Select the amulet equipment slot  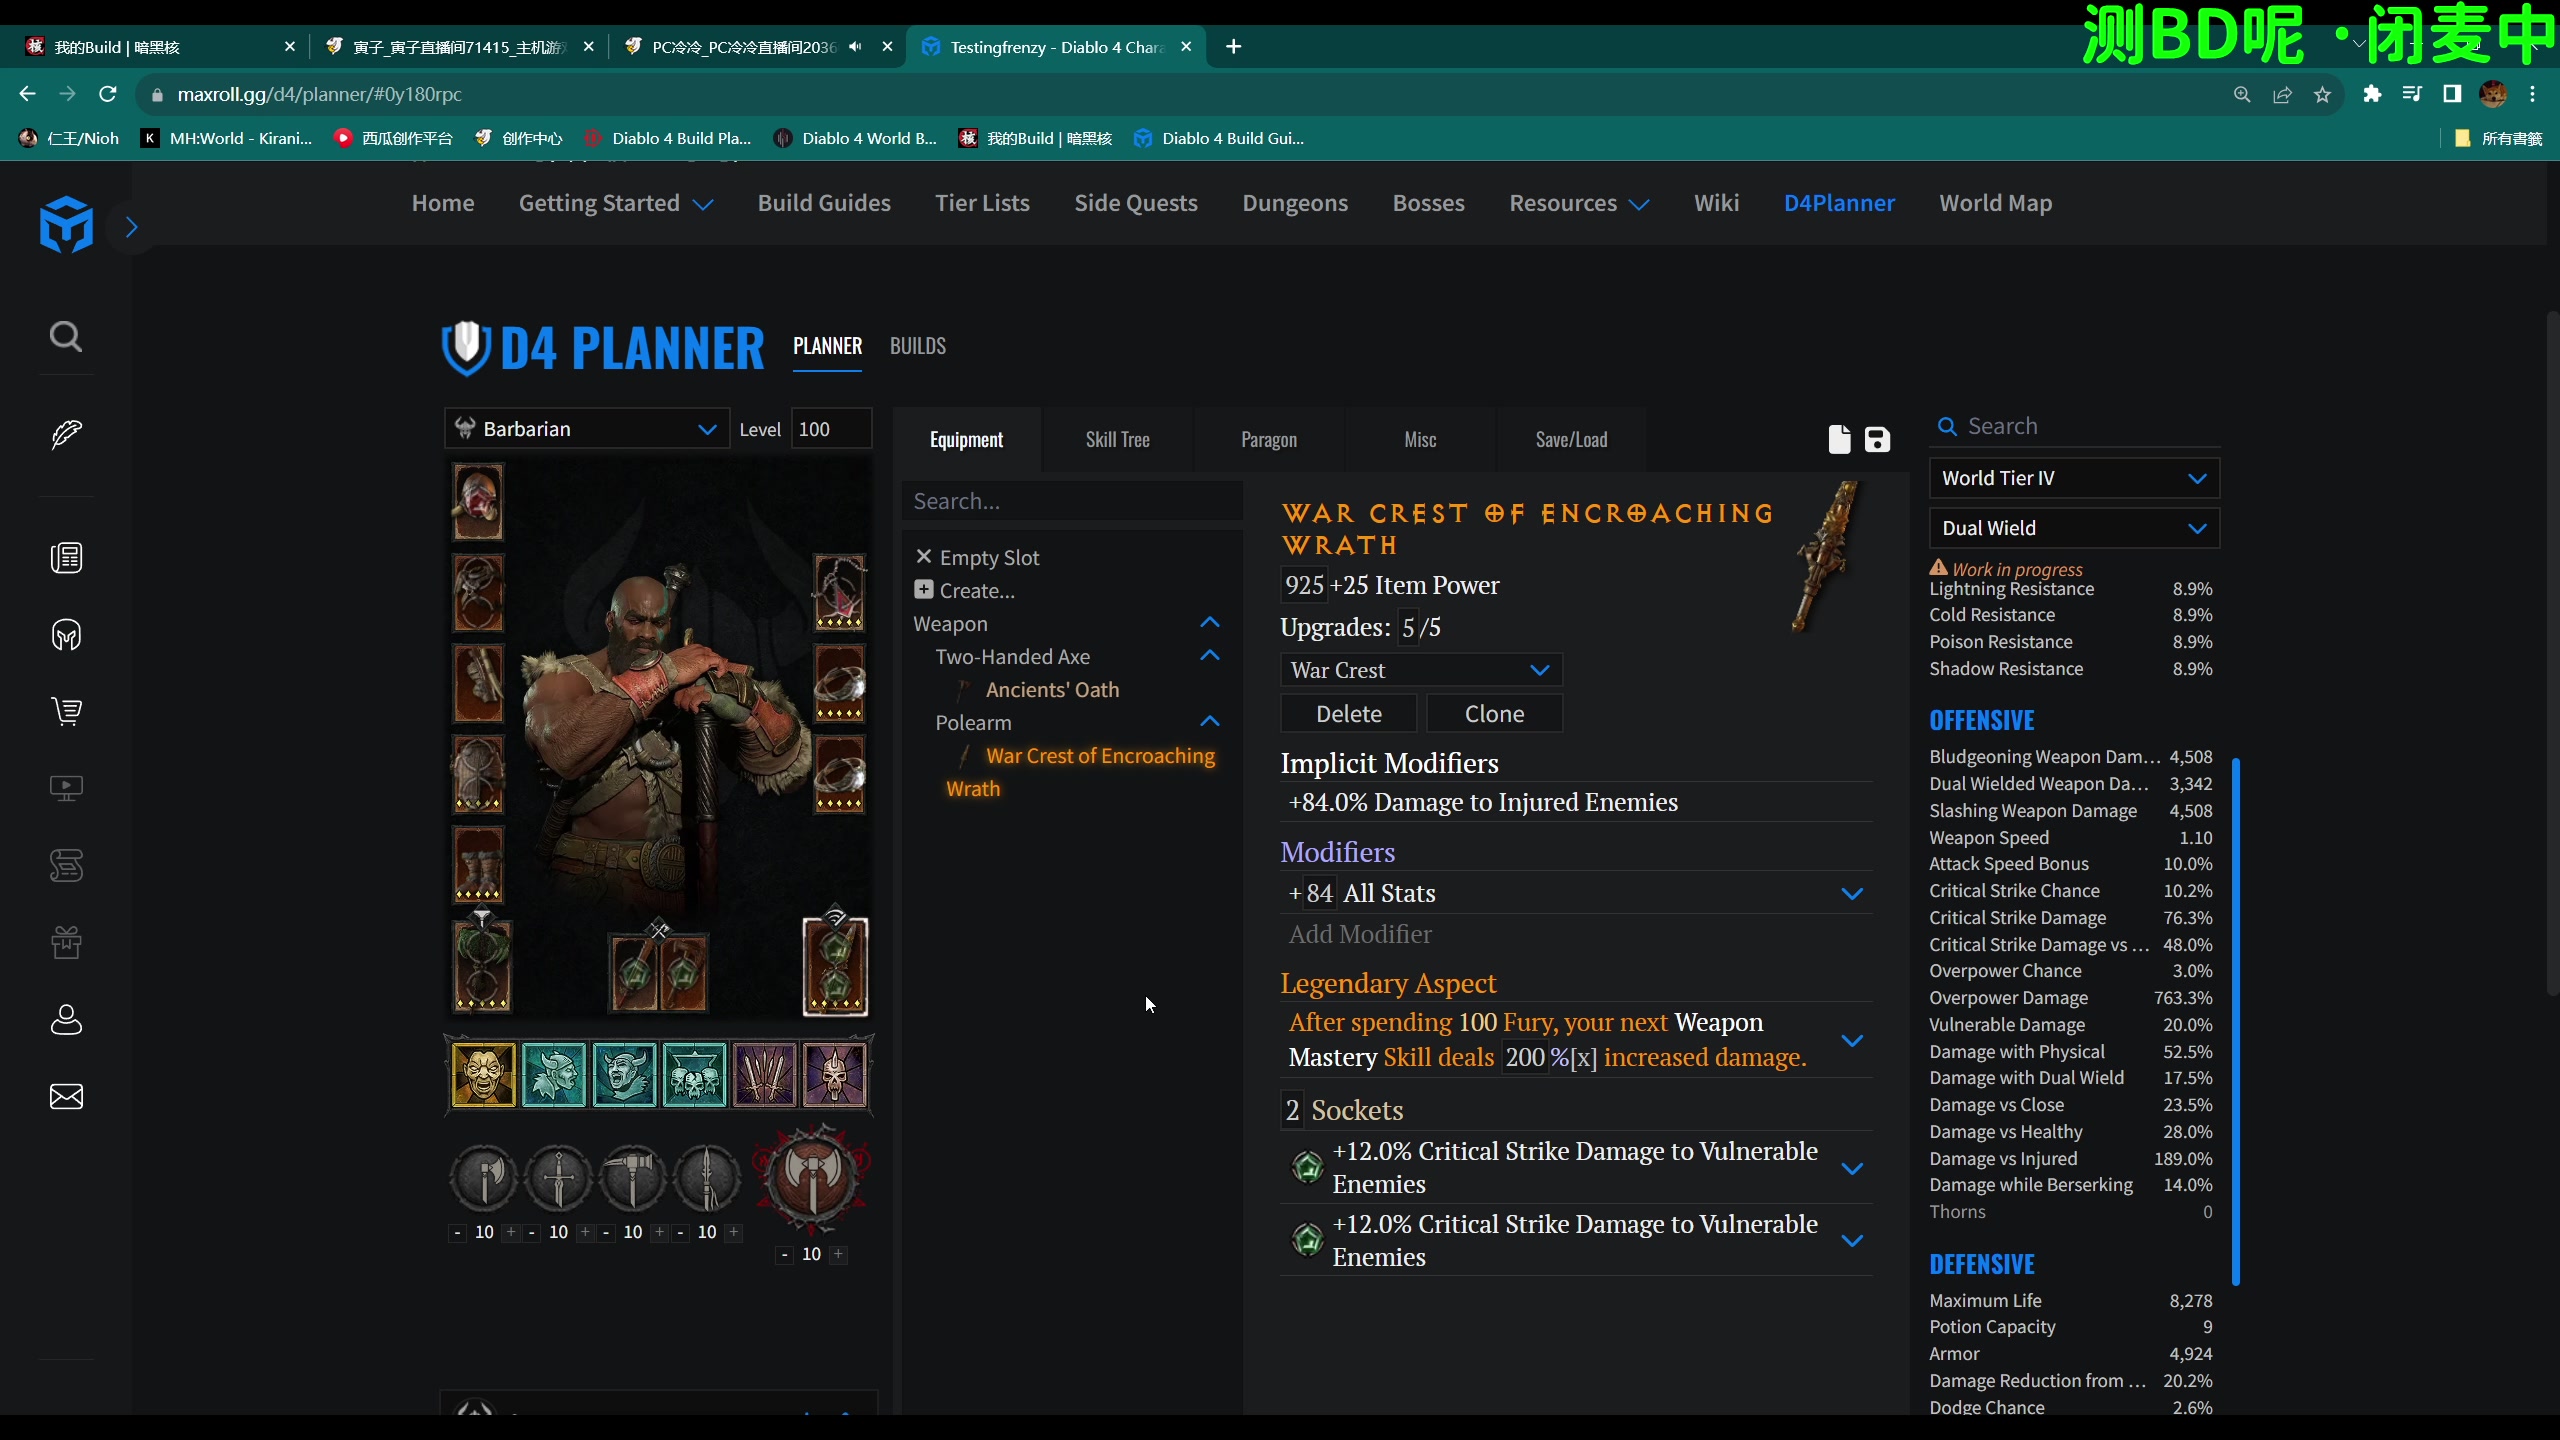[x=839, y=593]
